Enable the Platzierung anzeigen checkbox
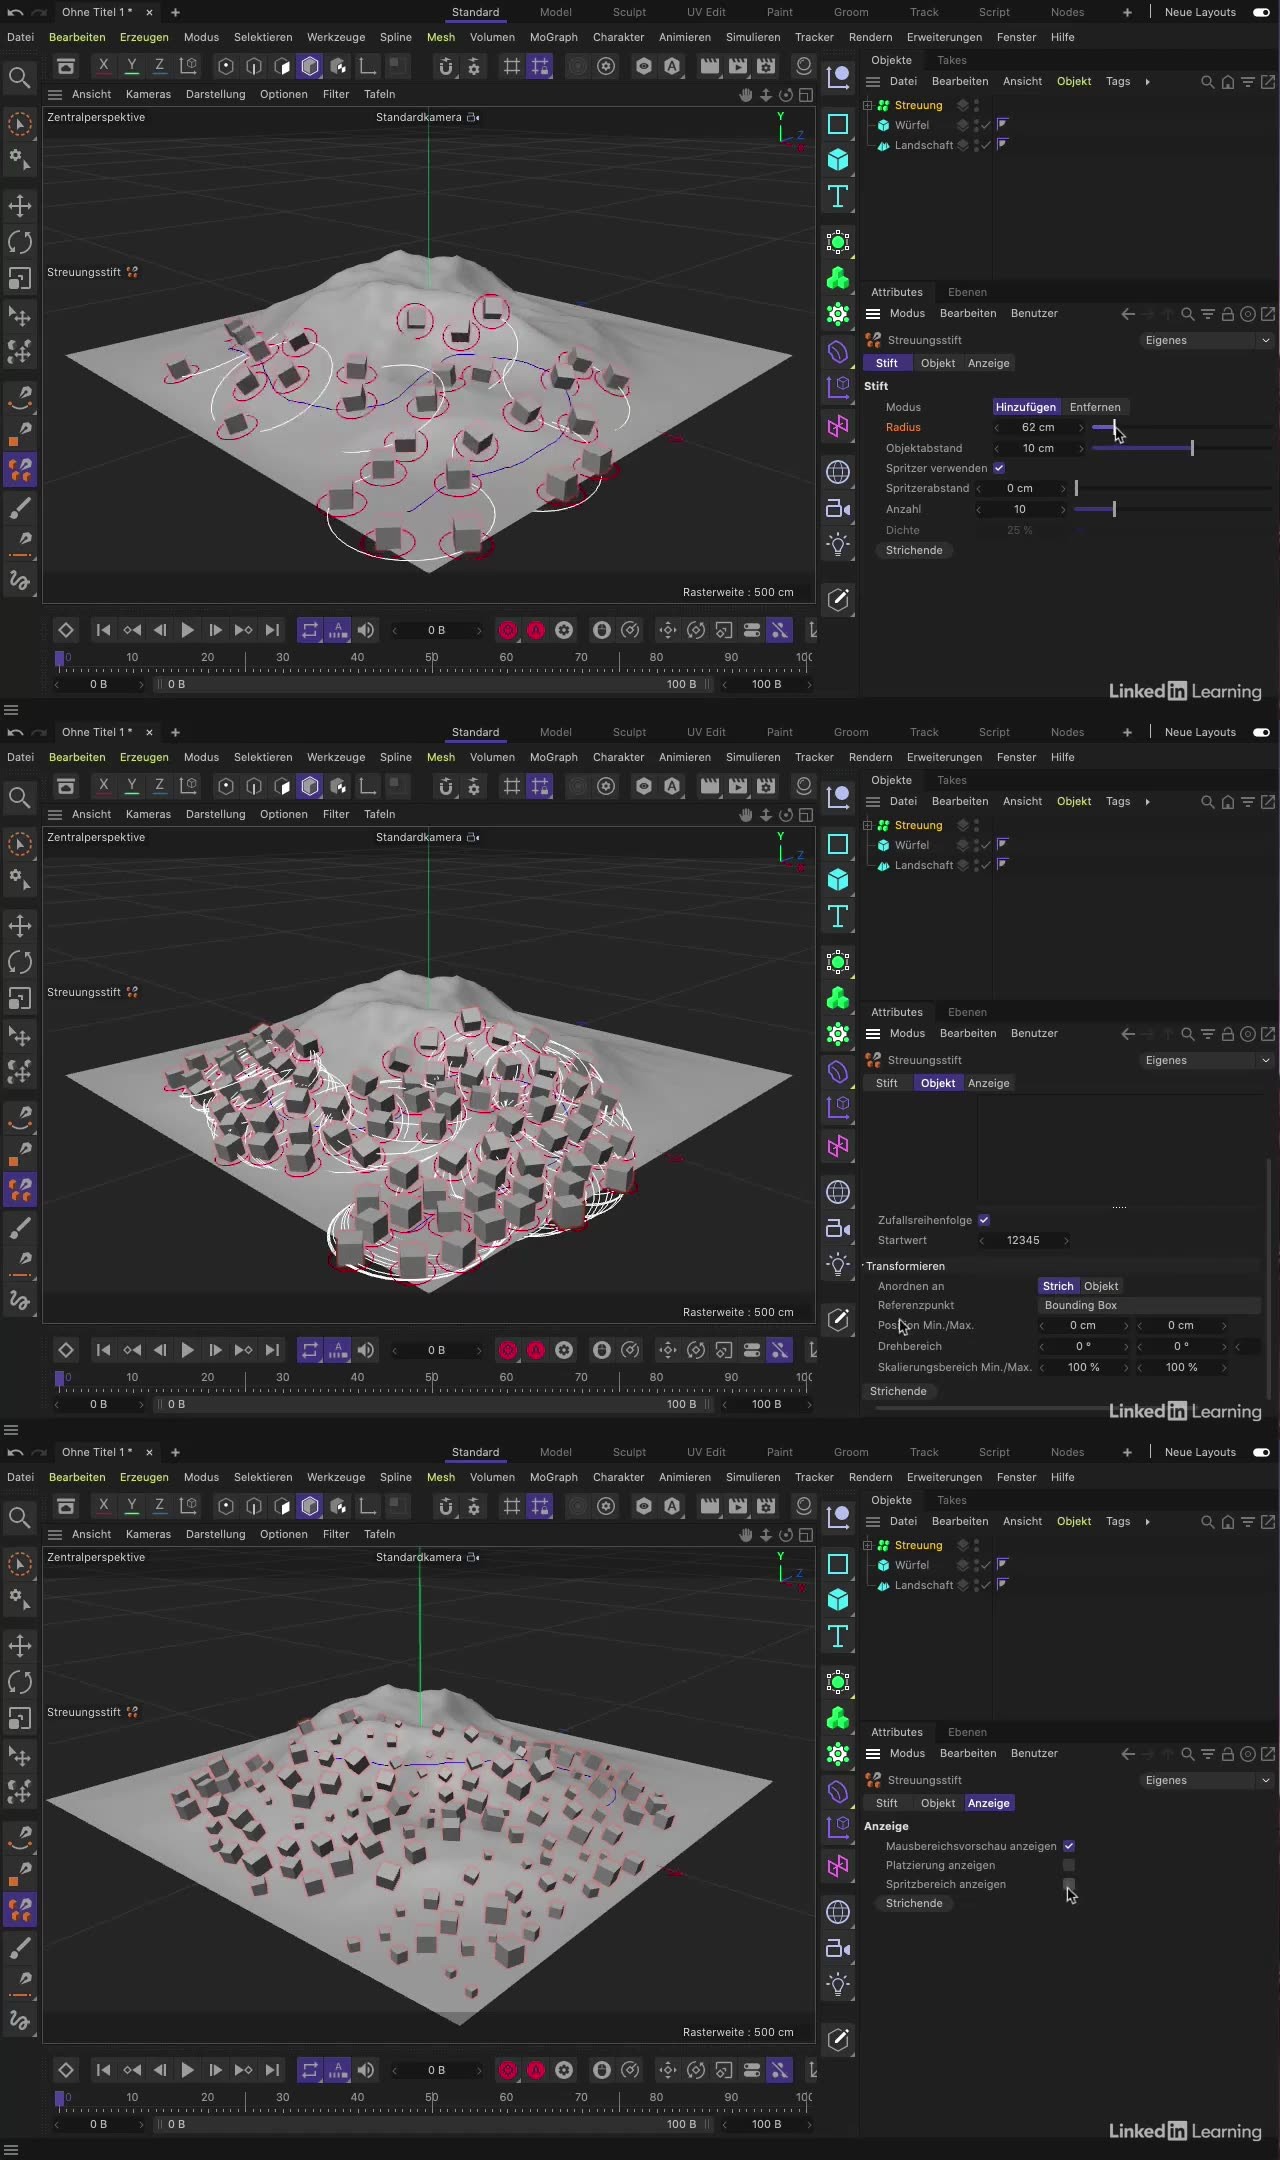 [x=1069, y=1865]
